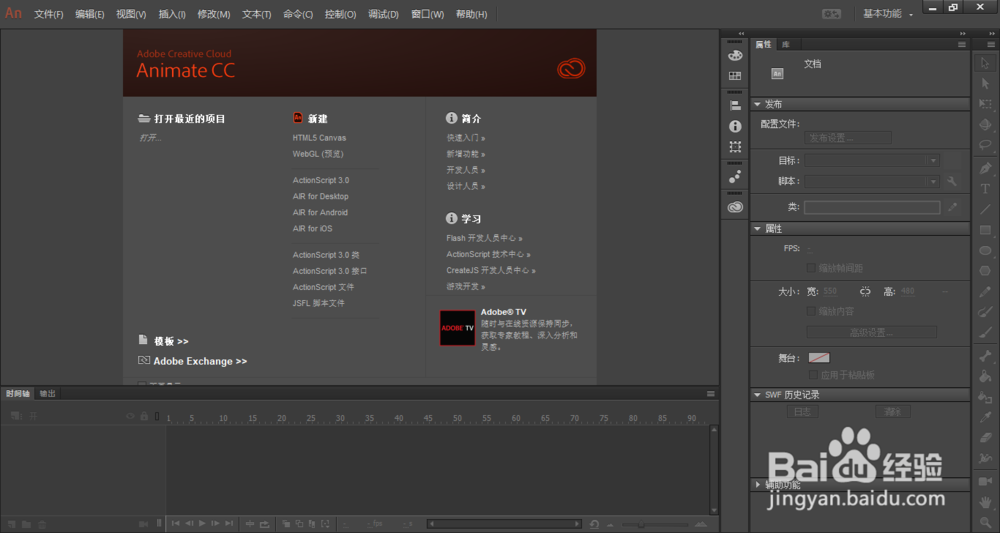Open the 模板 templates link
This screenshot has height=533, width=1000.
pos(171,341)
